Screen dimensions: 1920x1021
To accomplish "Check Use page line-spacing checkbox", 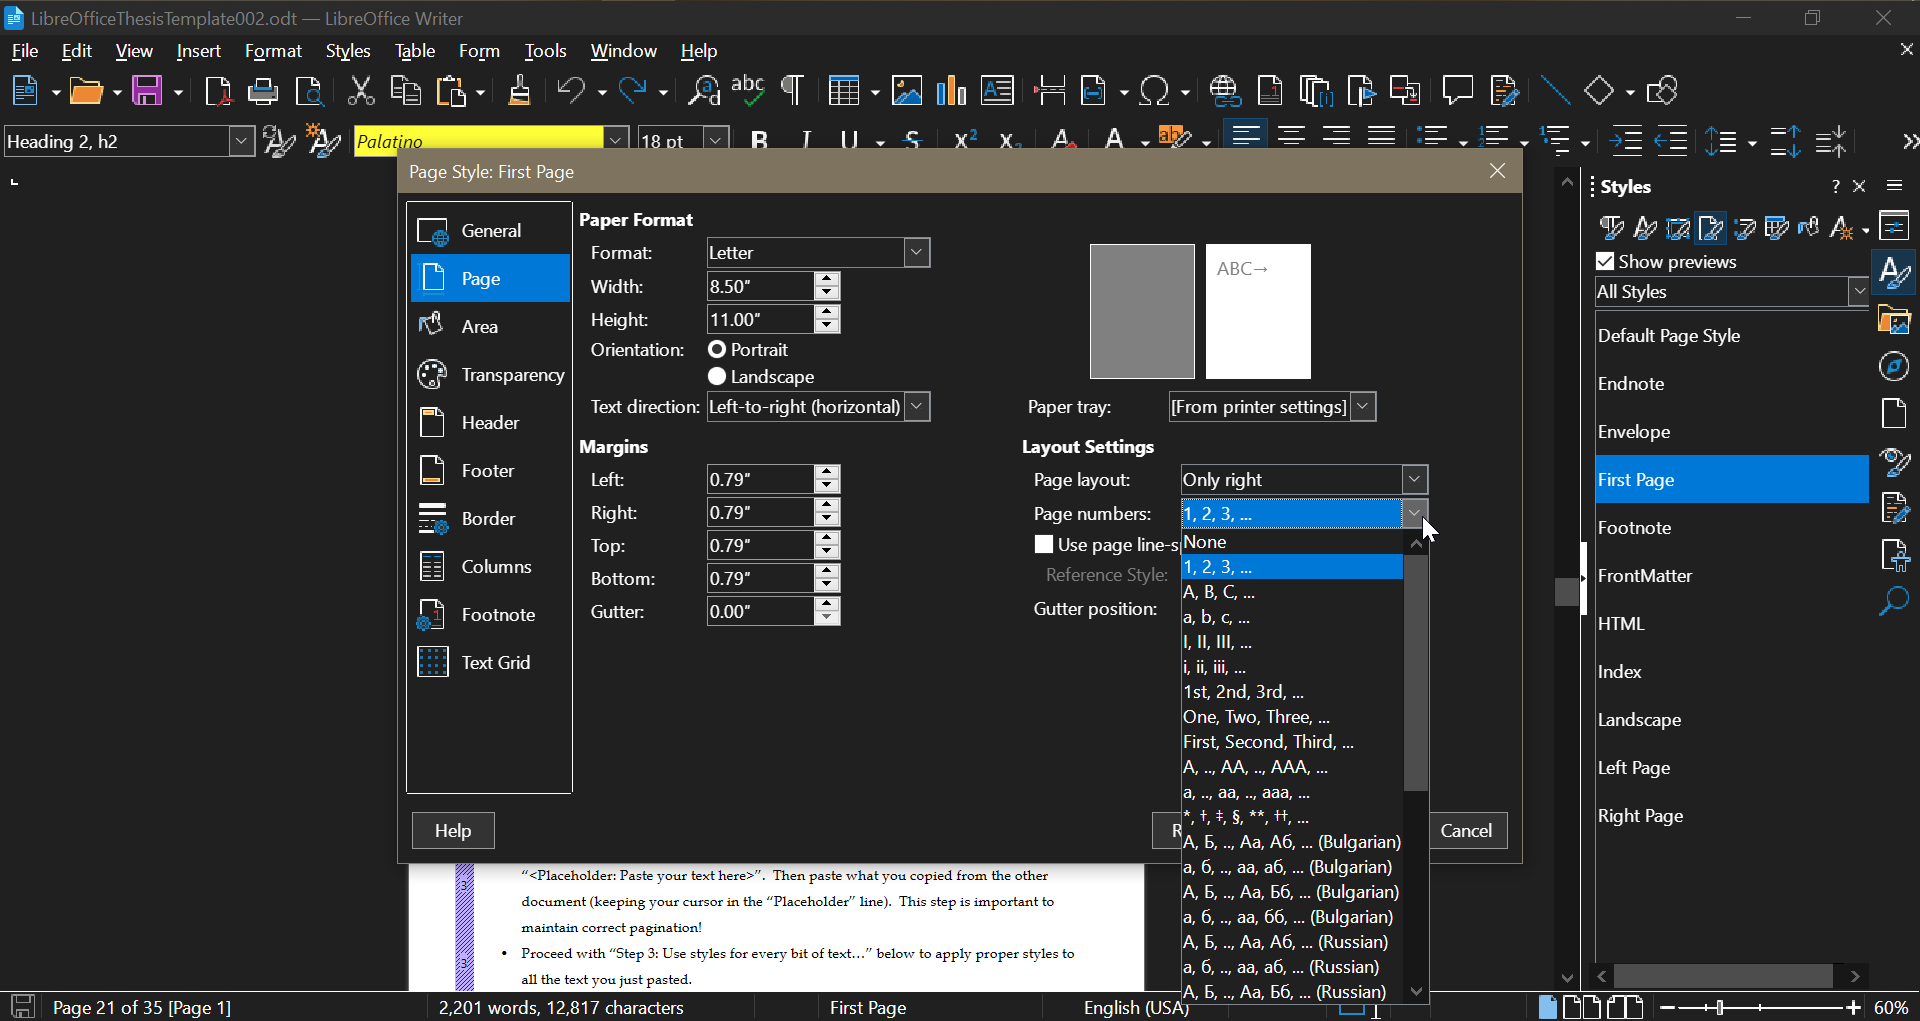I will [1044, 545].
